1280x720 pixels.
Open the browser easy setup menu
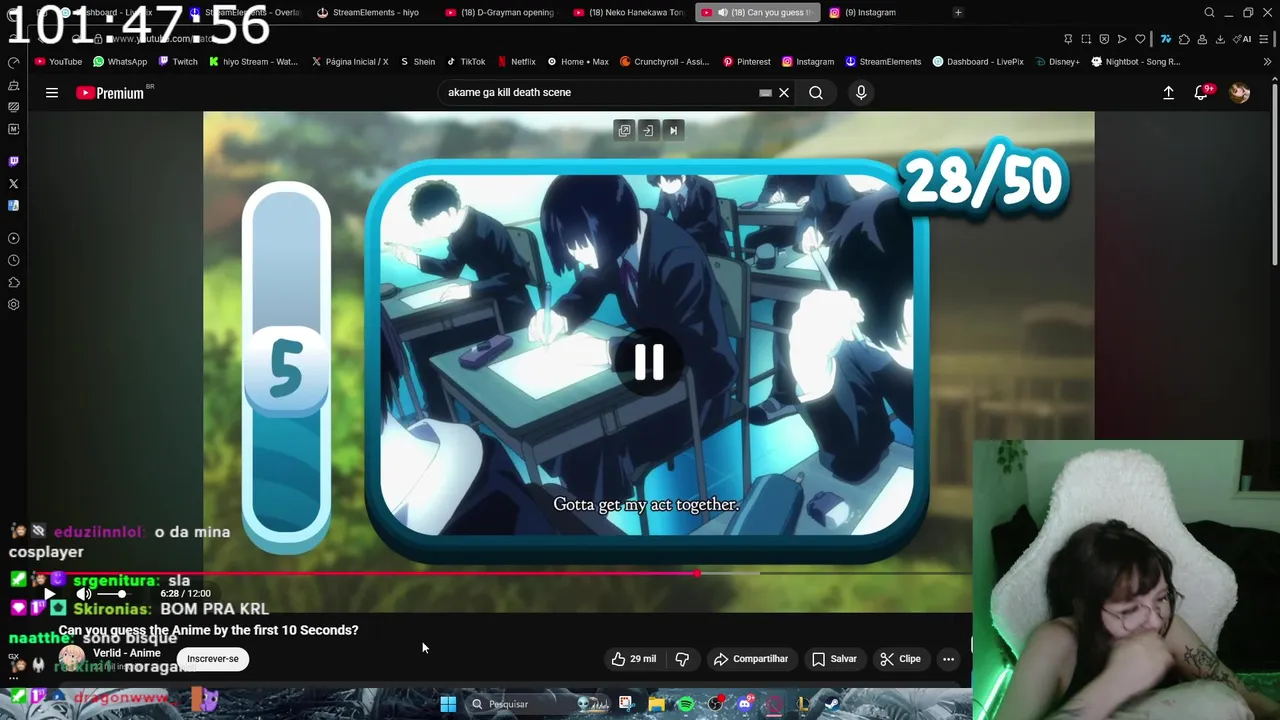[1264, 39]
